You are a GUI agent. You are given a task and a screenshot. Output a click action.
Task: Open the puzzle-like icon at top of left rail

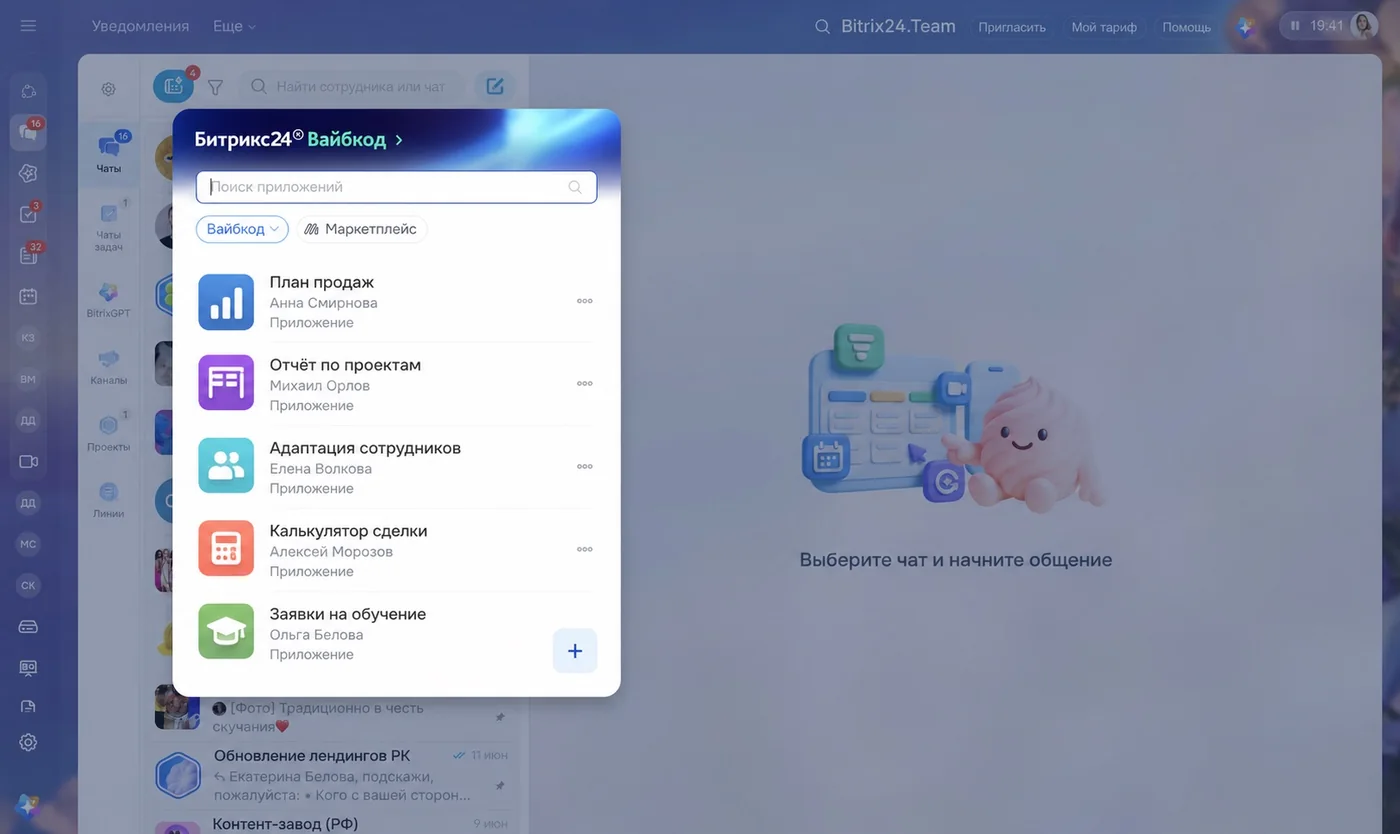[x=28, y=91]
